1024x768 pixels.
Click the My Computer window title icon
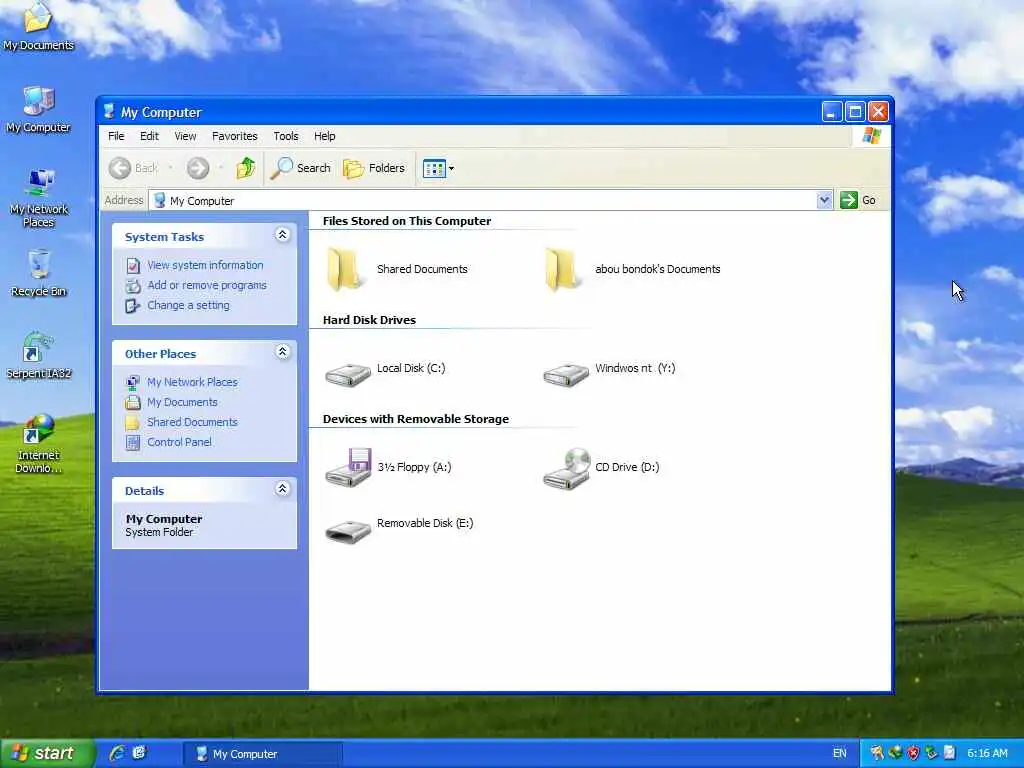pos(109,112)
